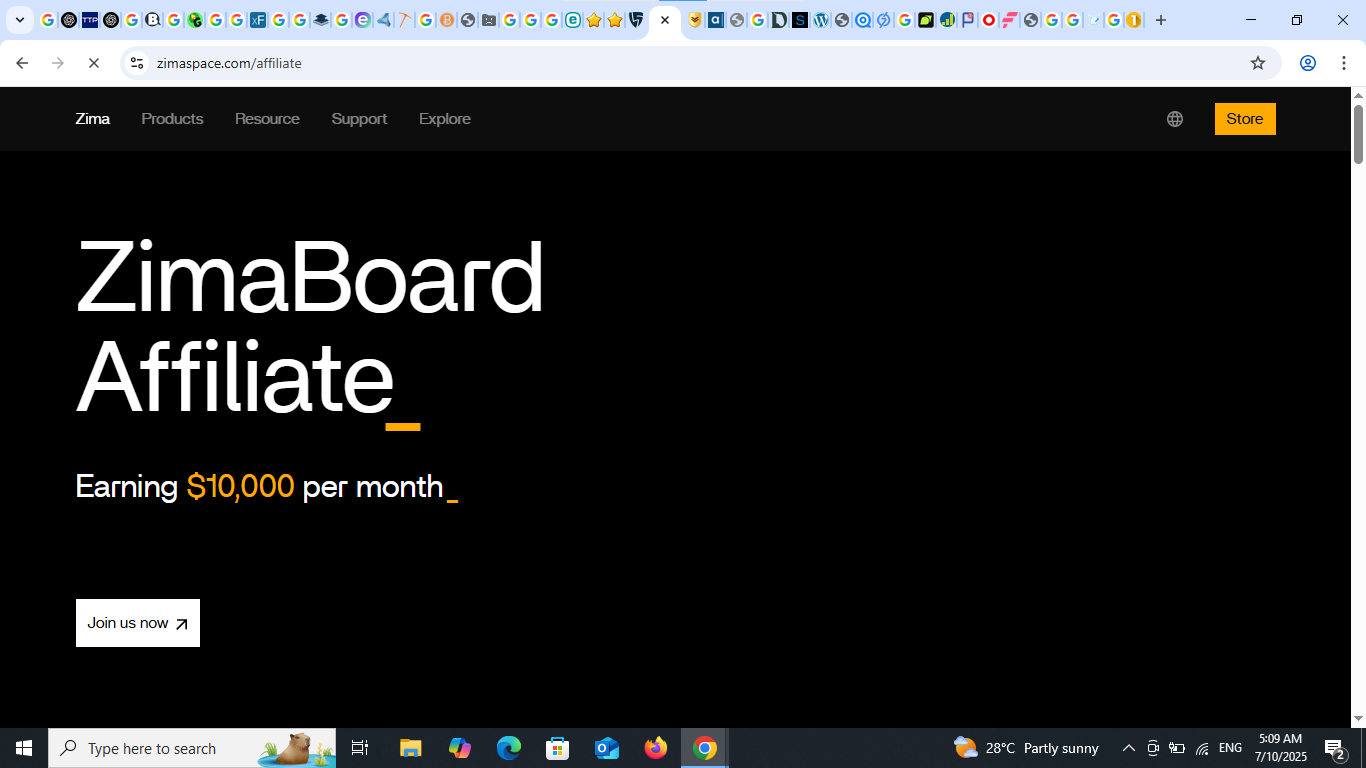Open the Explore menu

[x=445, y=119]
